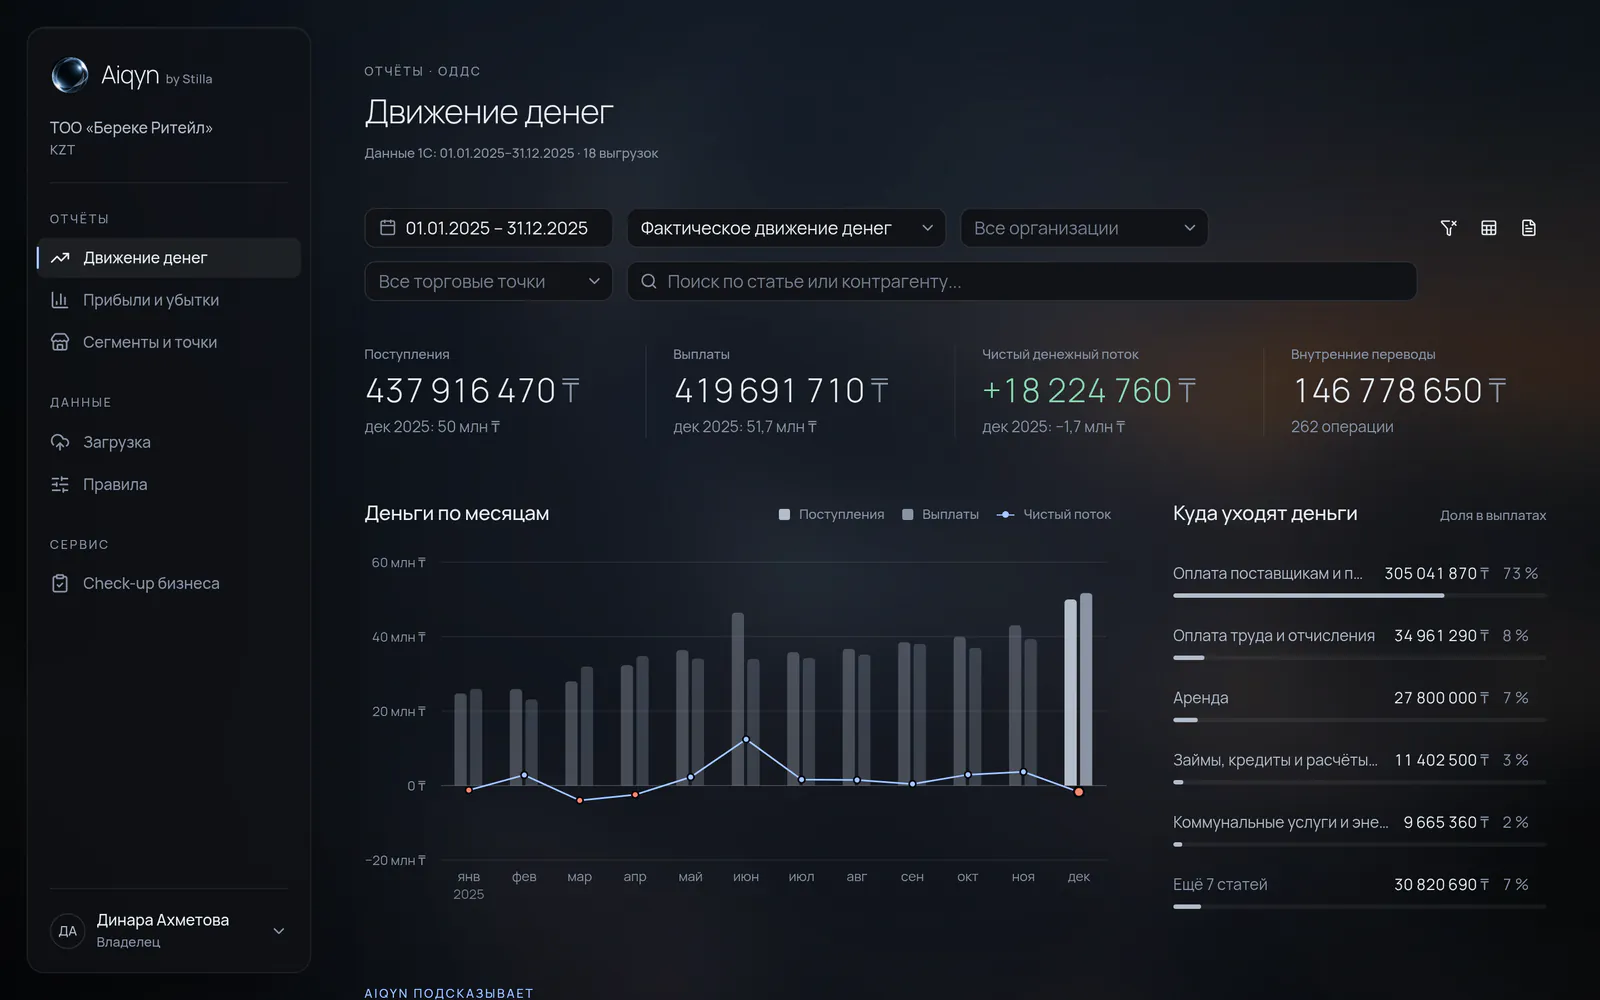Click the store icon beside Сегменты и точки
Image resolution: width=1600 pixels, height=1000 pixels.
(60, 342)
